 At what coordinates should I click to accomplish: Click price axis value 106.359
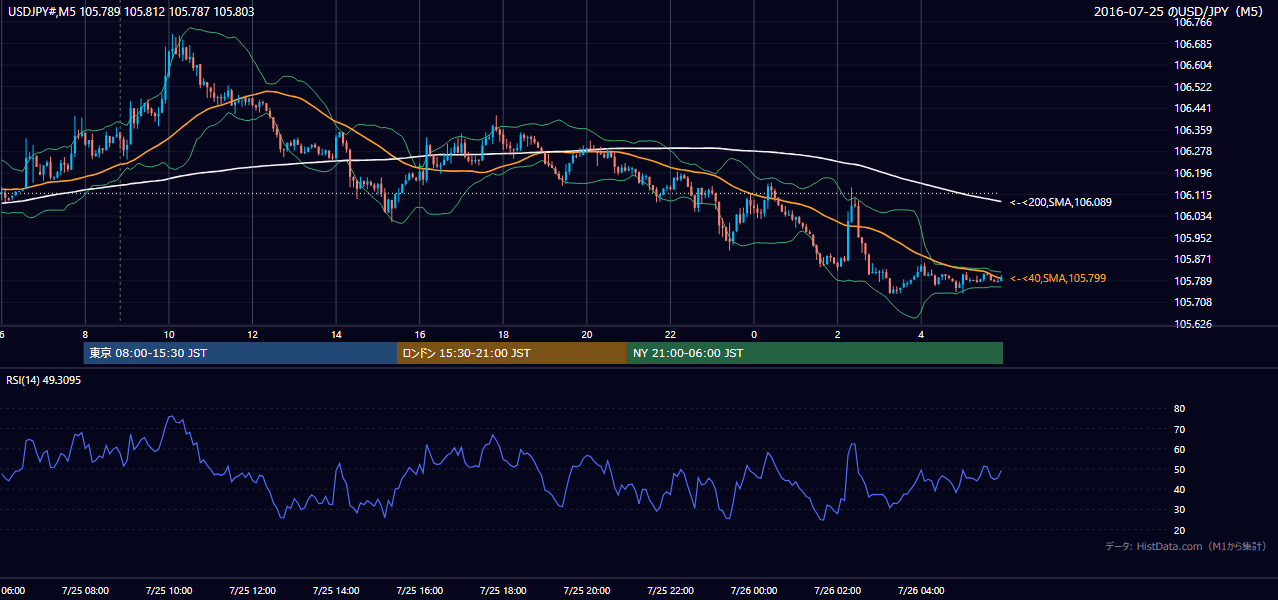[x=1193, y=130]
